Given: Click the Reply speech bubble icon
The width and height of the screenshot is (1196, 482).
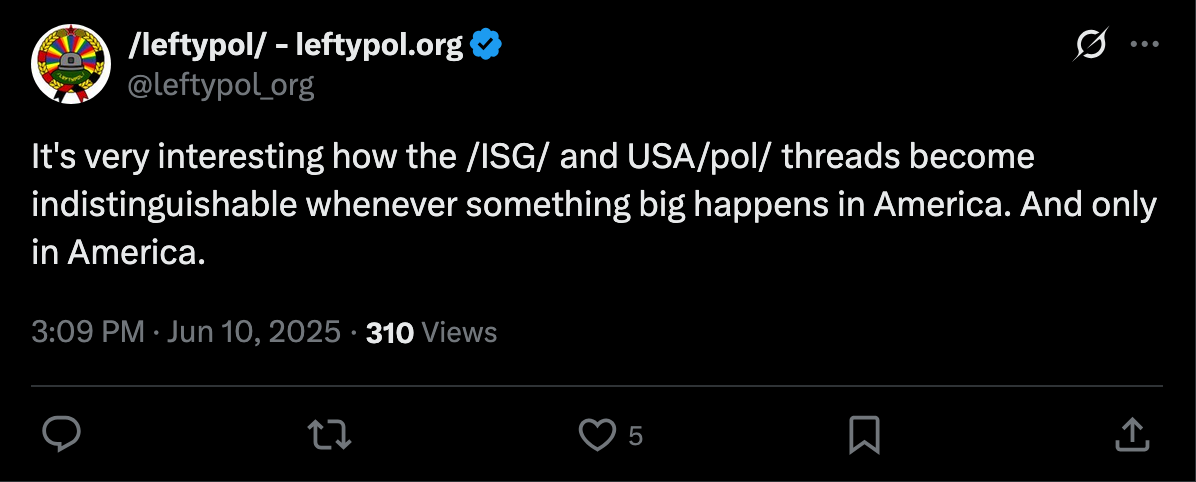Looking at the screenshot, I should point(61,435).
